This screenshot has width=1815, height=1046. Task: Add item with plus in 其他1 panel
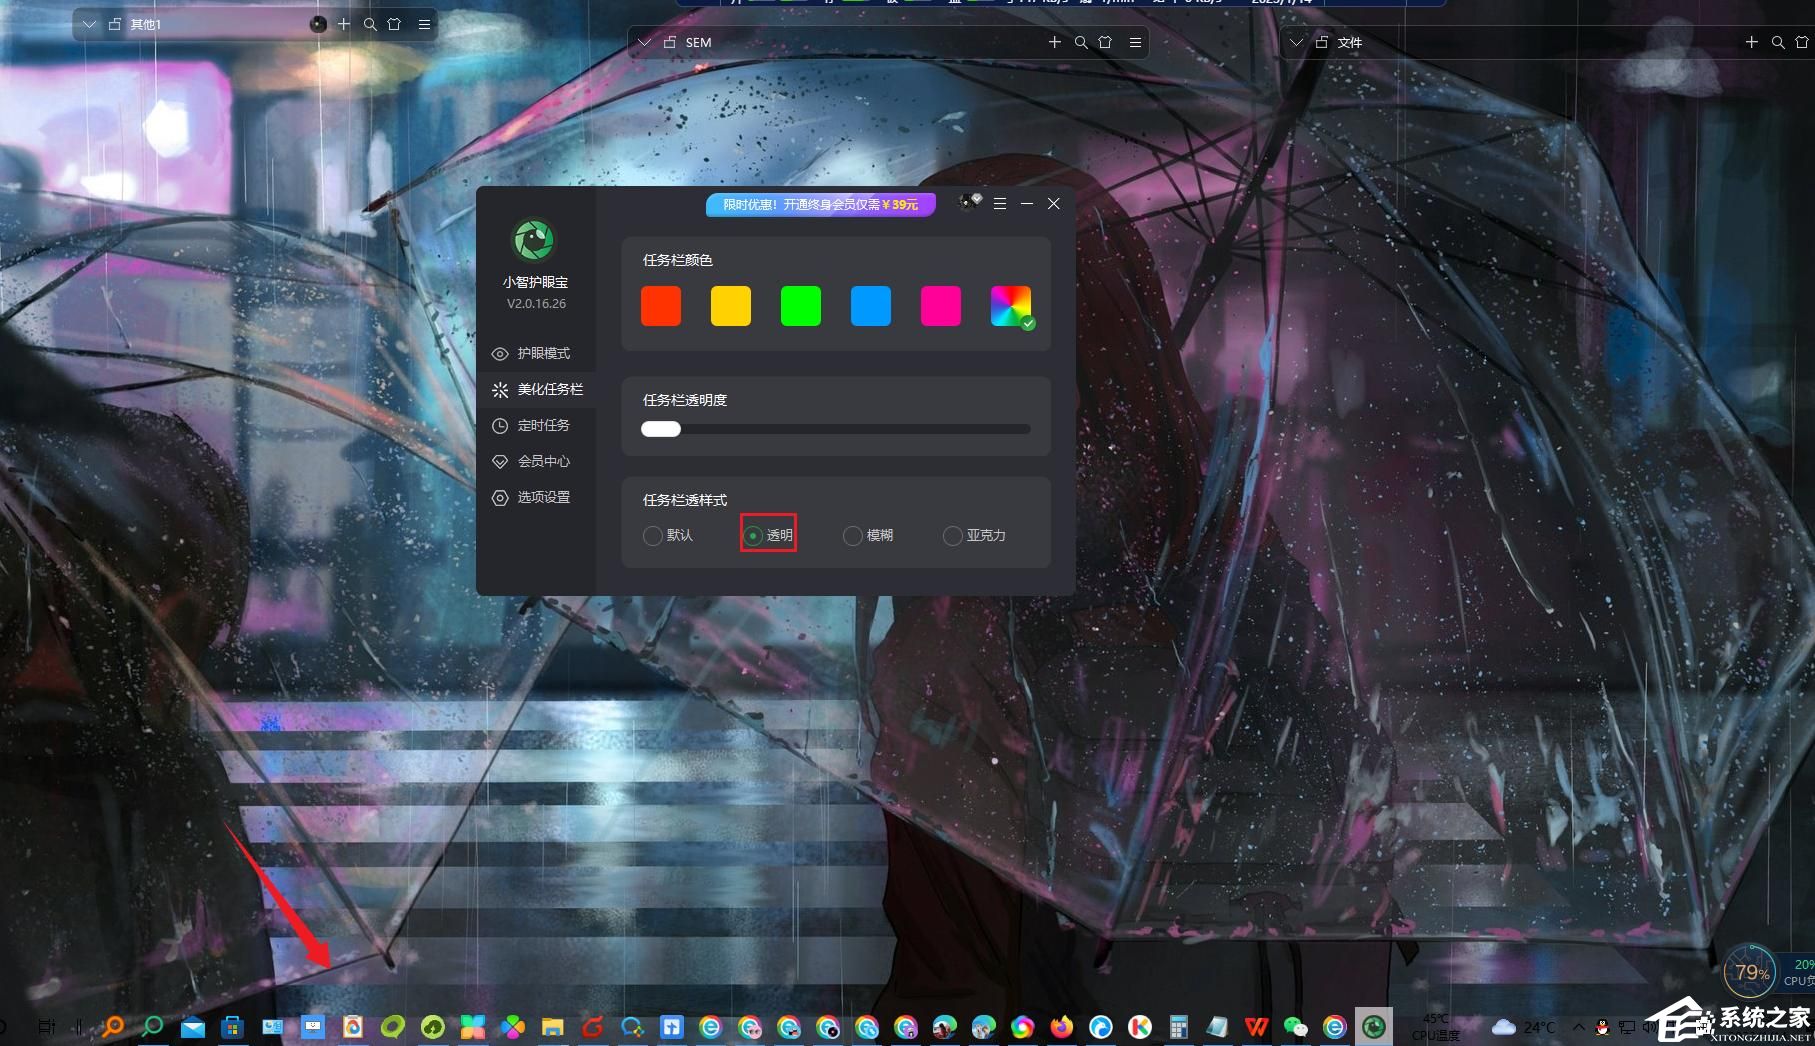point(344,24)
